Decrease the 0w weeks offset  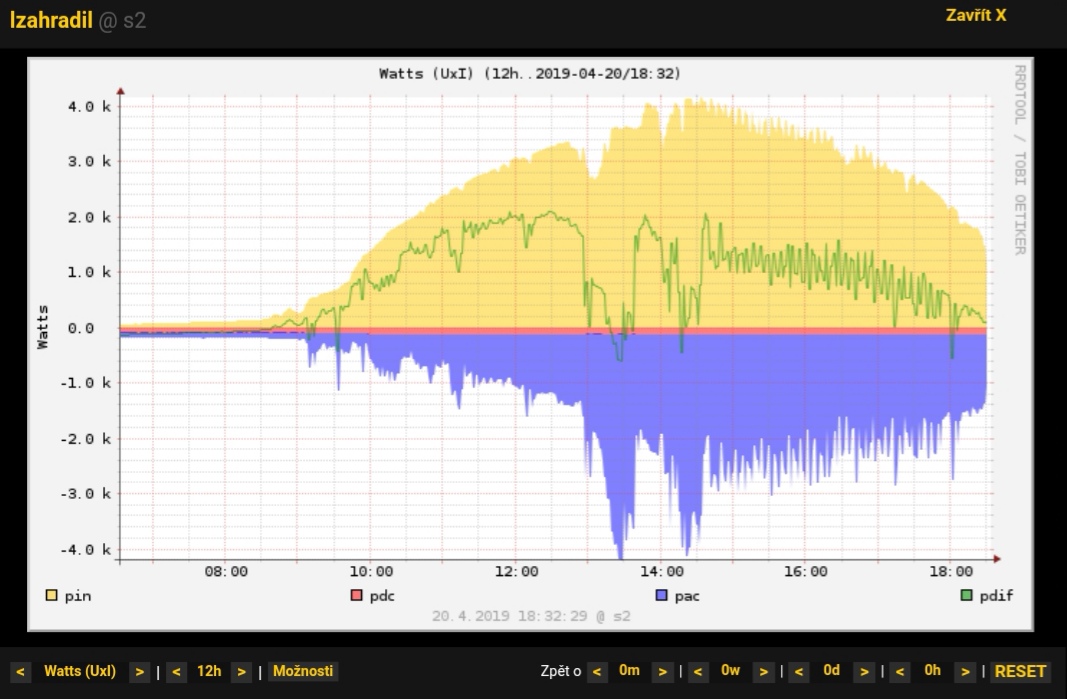coord(699,671)
